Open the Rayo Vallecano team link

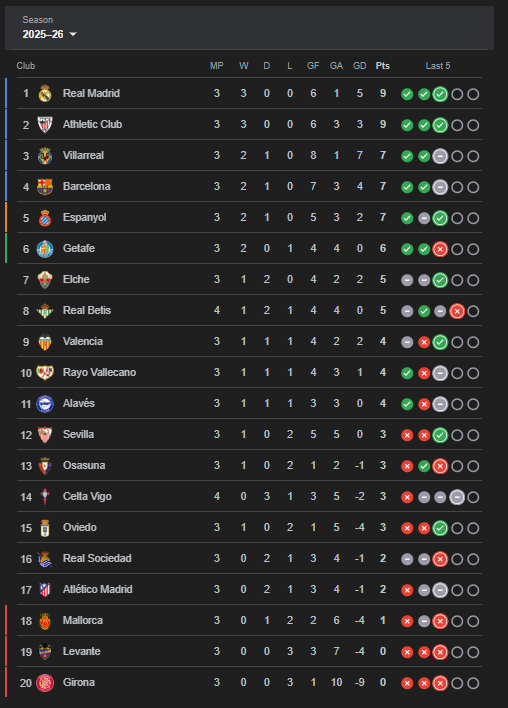point(99,372)
